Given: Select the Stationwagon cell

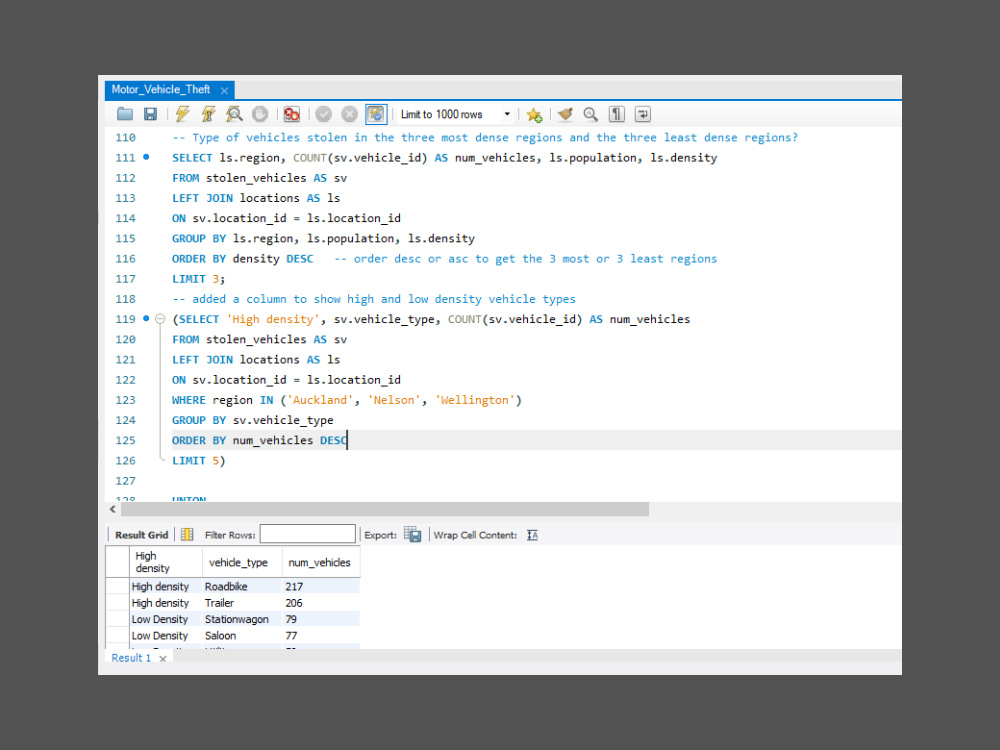Looking at the screenshot, I should [x=242, y=619].
